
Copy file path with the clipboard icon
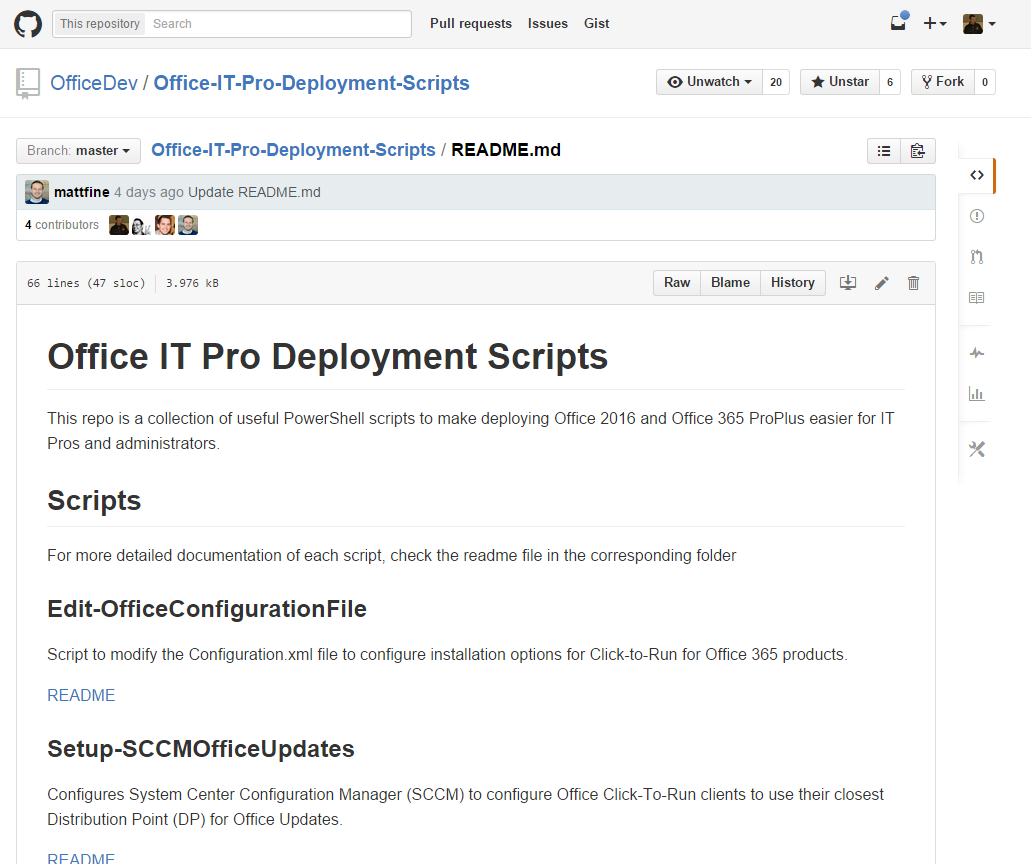918,151
